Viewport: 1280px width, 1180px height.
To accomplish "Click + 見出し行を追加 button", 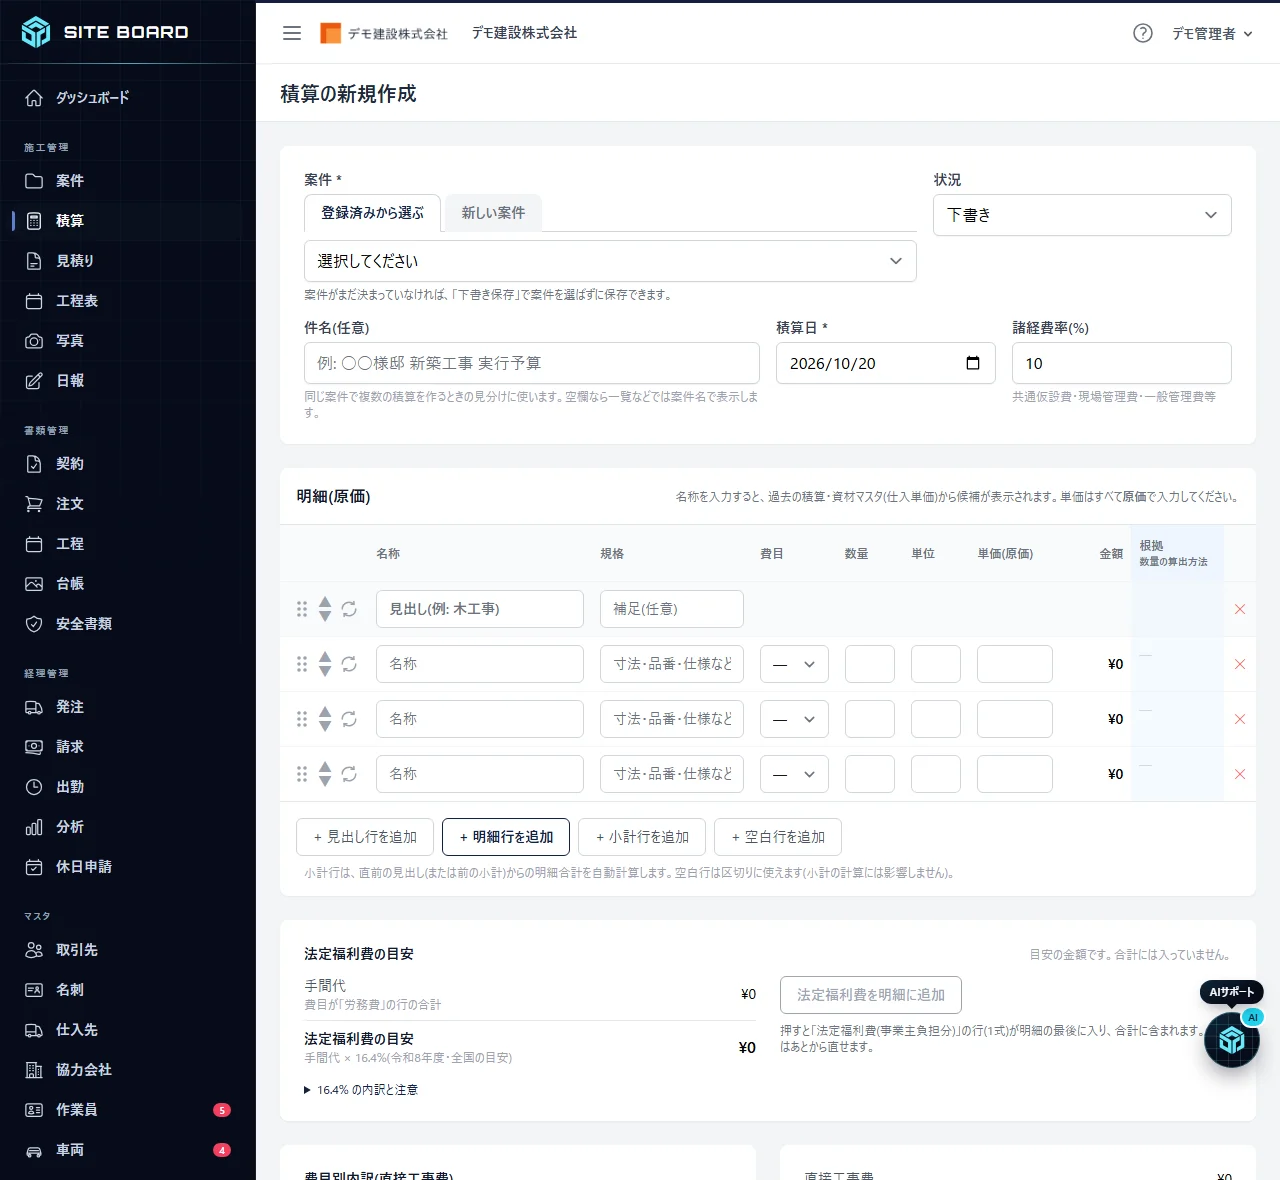I will [x=365, y=837].
